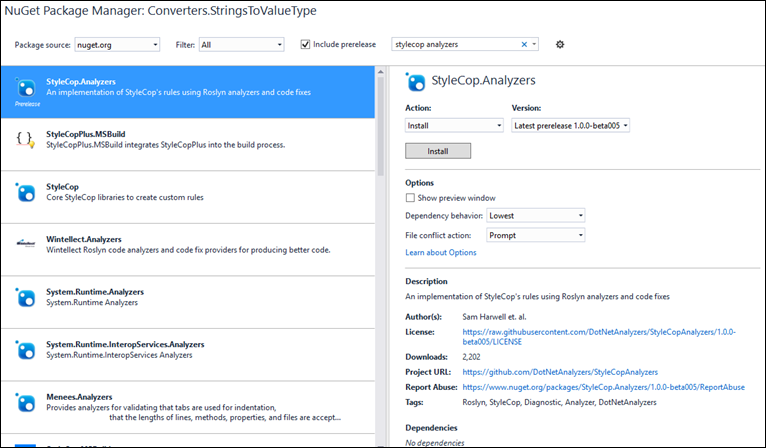
Task: Open the Learn about Options link
Action: coord(440,253)
